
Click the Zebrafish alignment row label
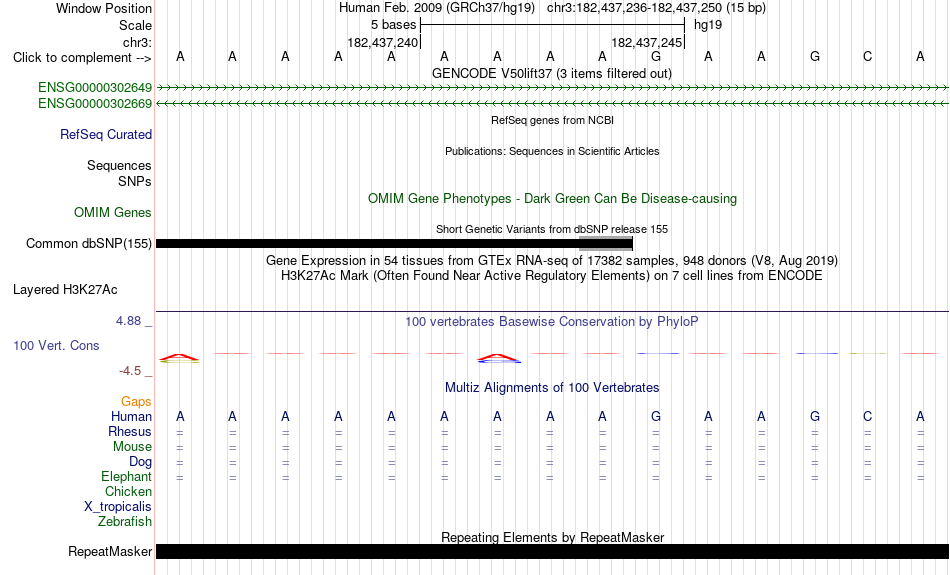pyautogui.click(x=125, y=521)
